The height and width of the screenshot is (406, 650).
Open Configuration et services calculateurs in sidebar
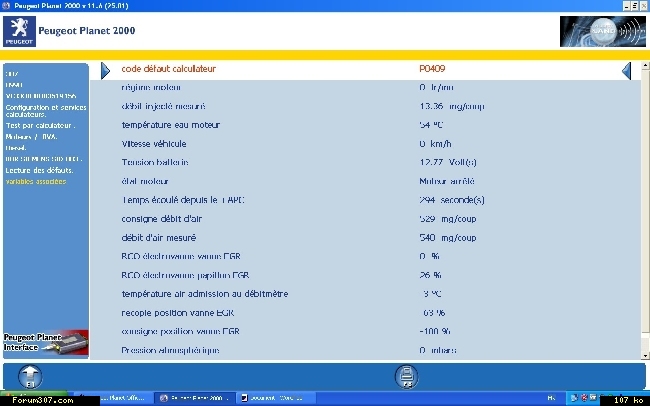click(46, 111)
